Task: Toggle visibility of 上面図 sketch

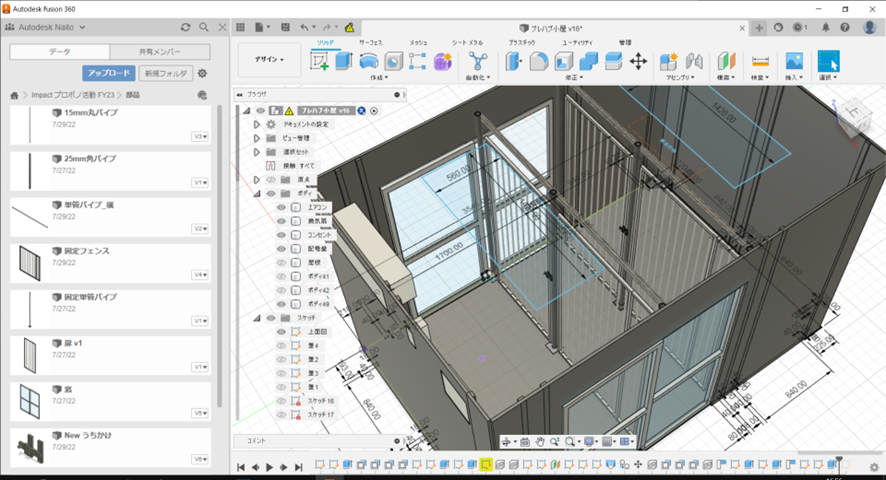Action: 282,331
